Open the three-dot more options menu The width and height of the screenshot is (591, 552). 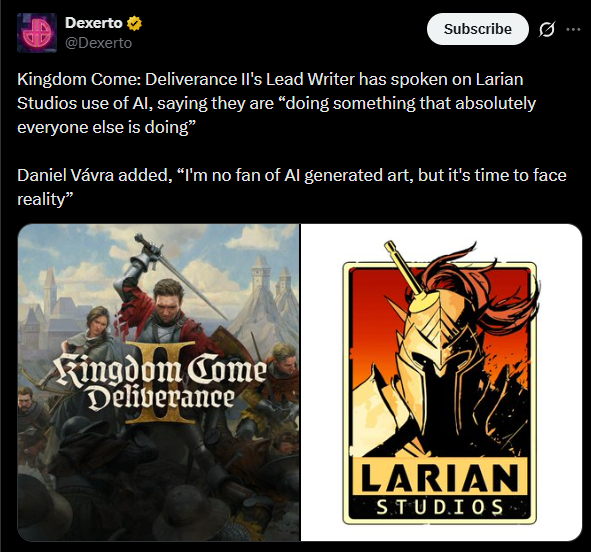pos(573,29)
